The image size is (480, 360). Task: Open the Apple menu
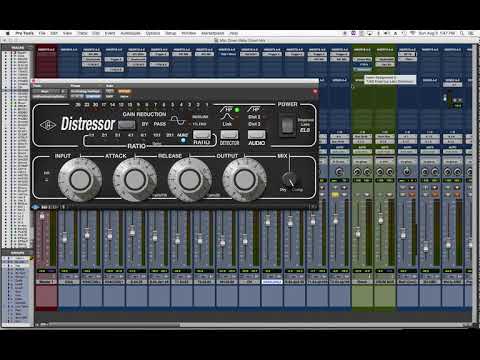[7, 33]
